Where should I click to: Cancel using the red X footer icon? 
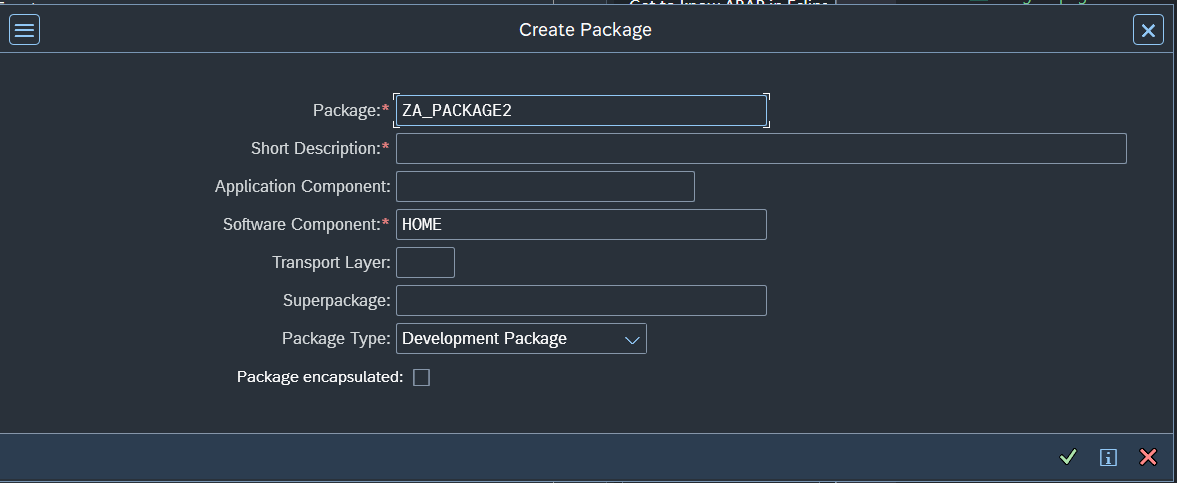[x=1148, y=457]
